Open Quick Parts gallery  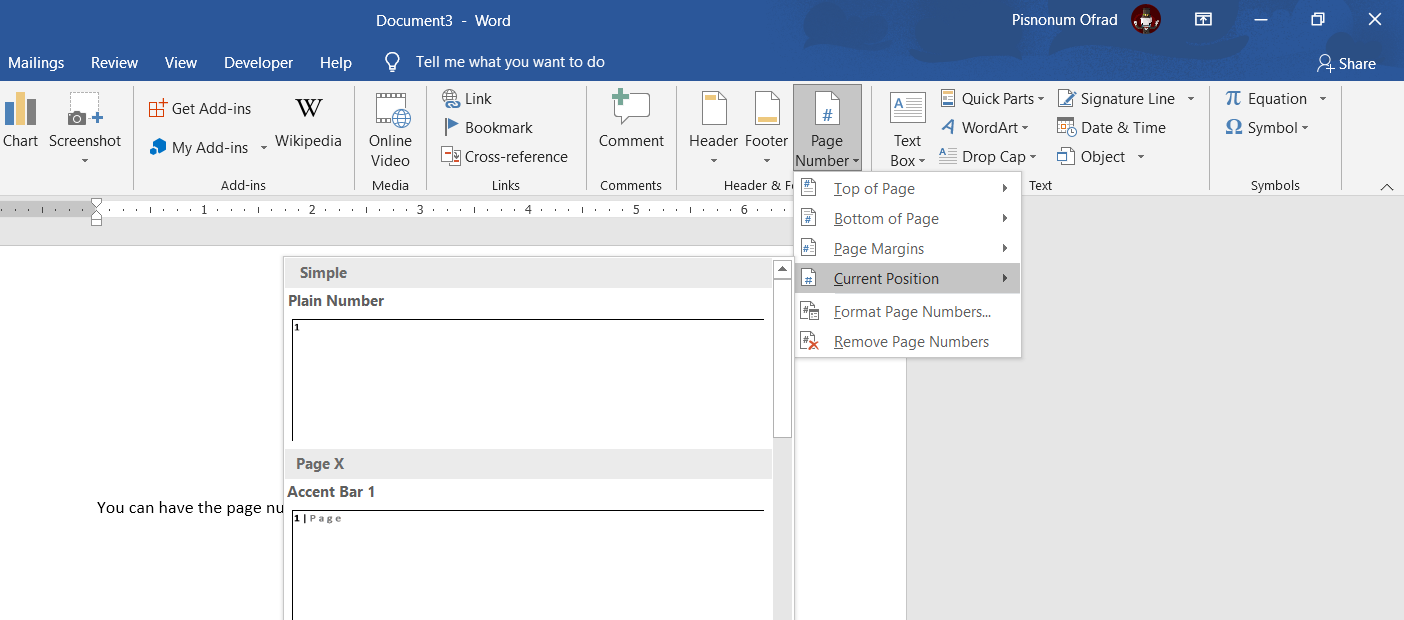(992, 98)
